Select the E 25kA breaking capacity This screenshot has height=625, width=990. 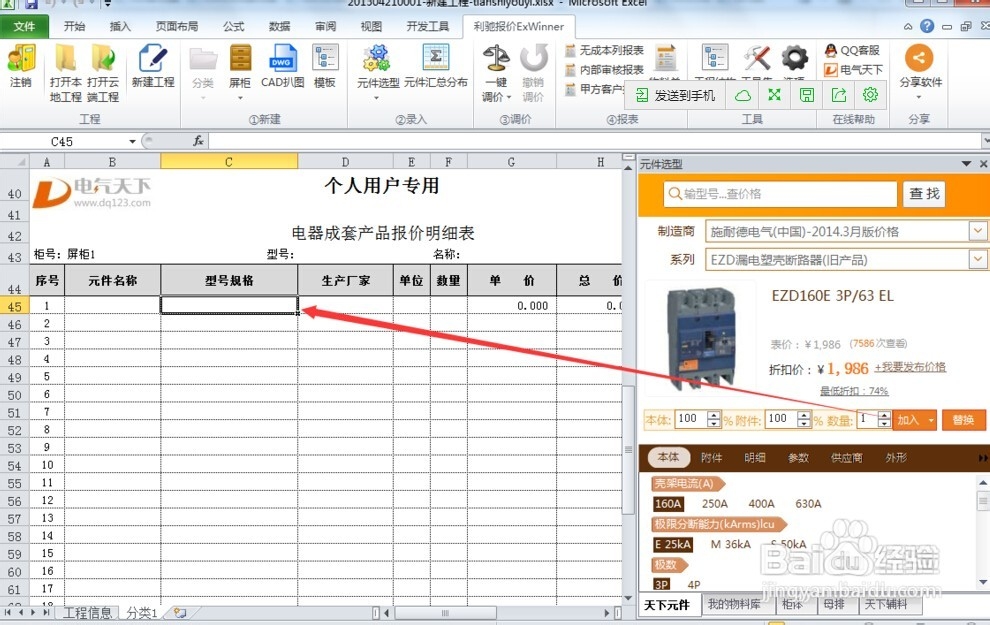(x=673, y=544)
